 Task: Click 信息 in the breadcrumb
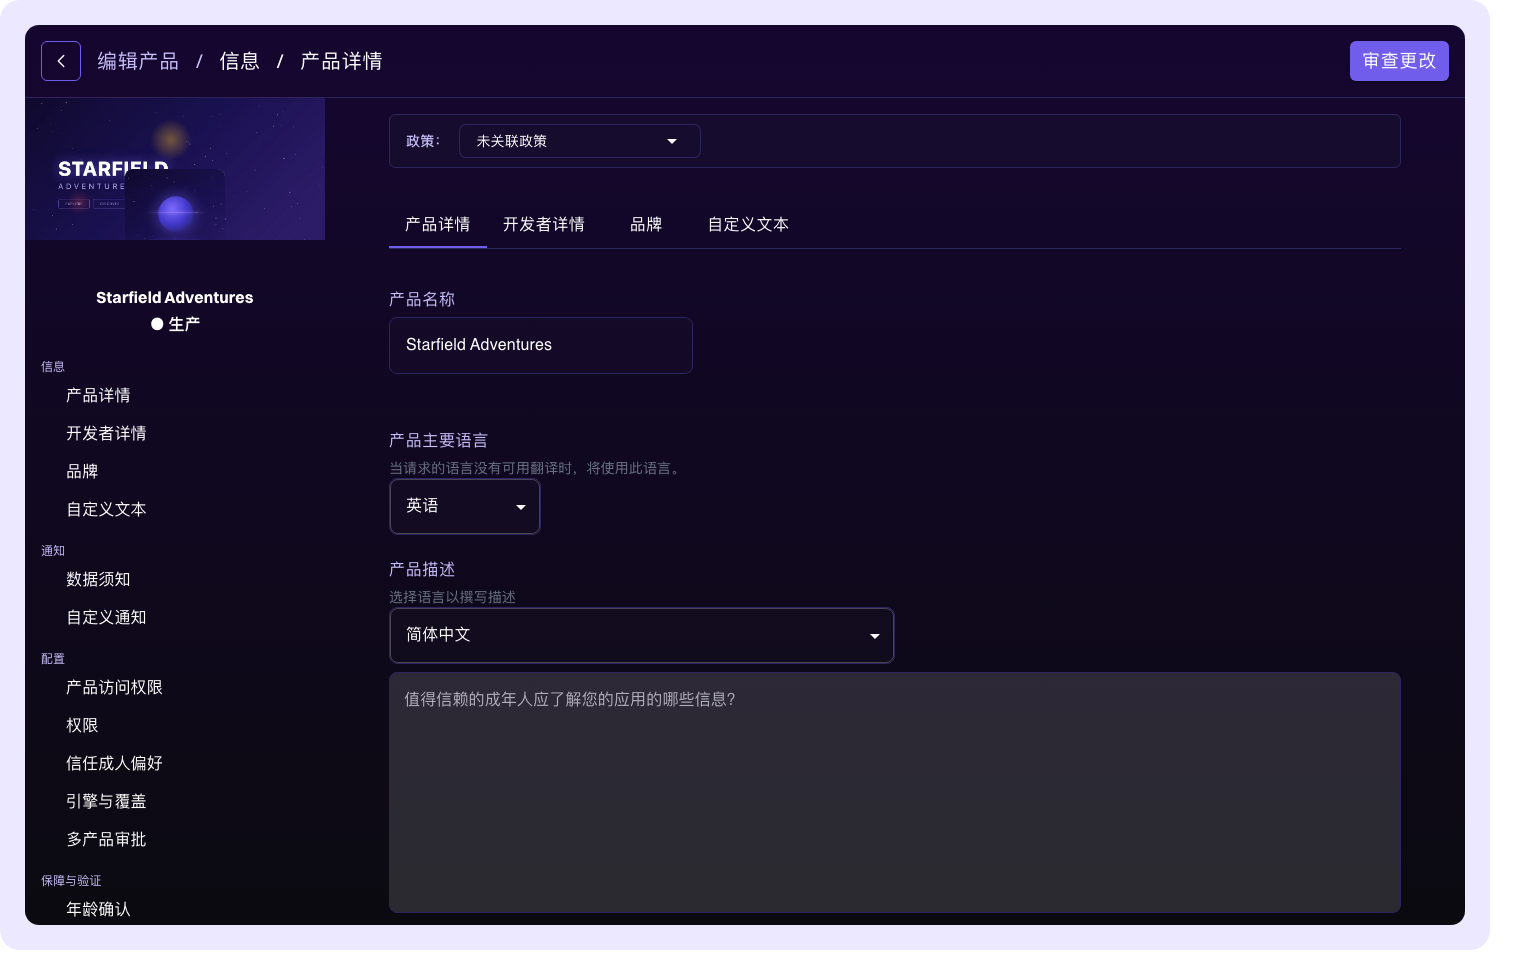click(239, 61)
